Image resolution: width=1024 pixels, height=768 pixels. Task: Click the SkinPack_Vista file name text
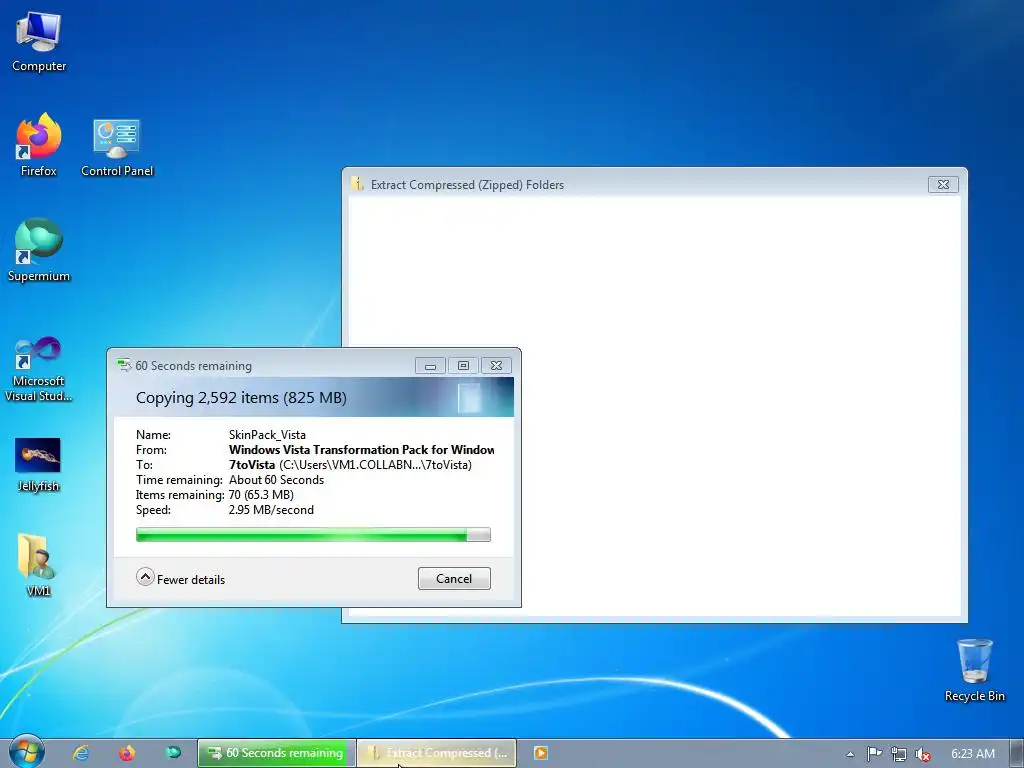point(267,435)
